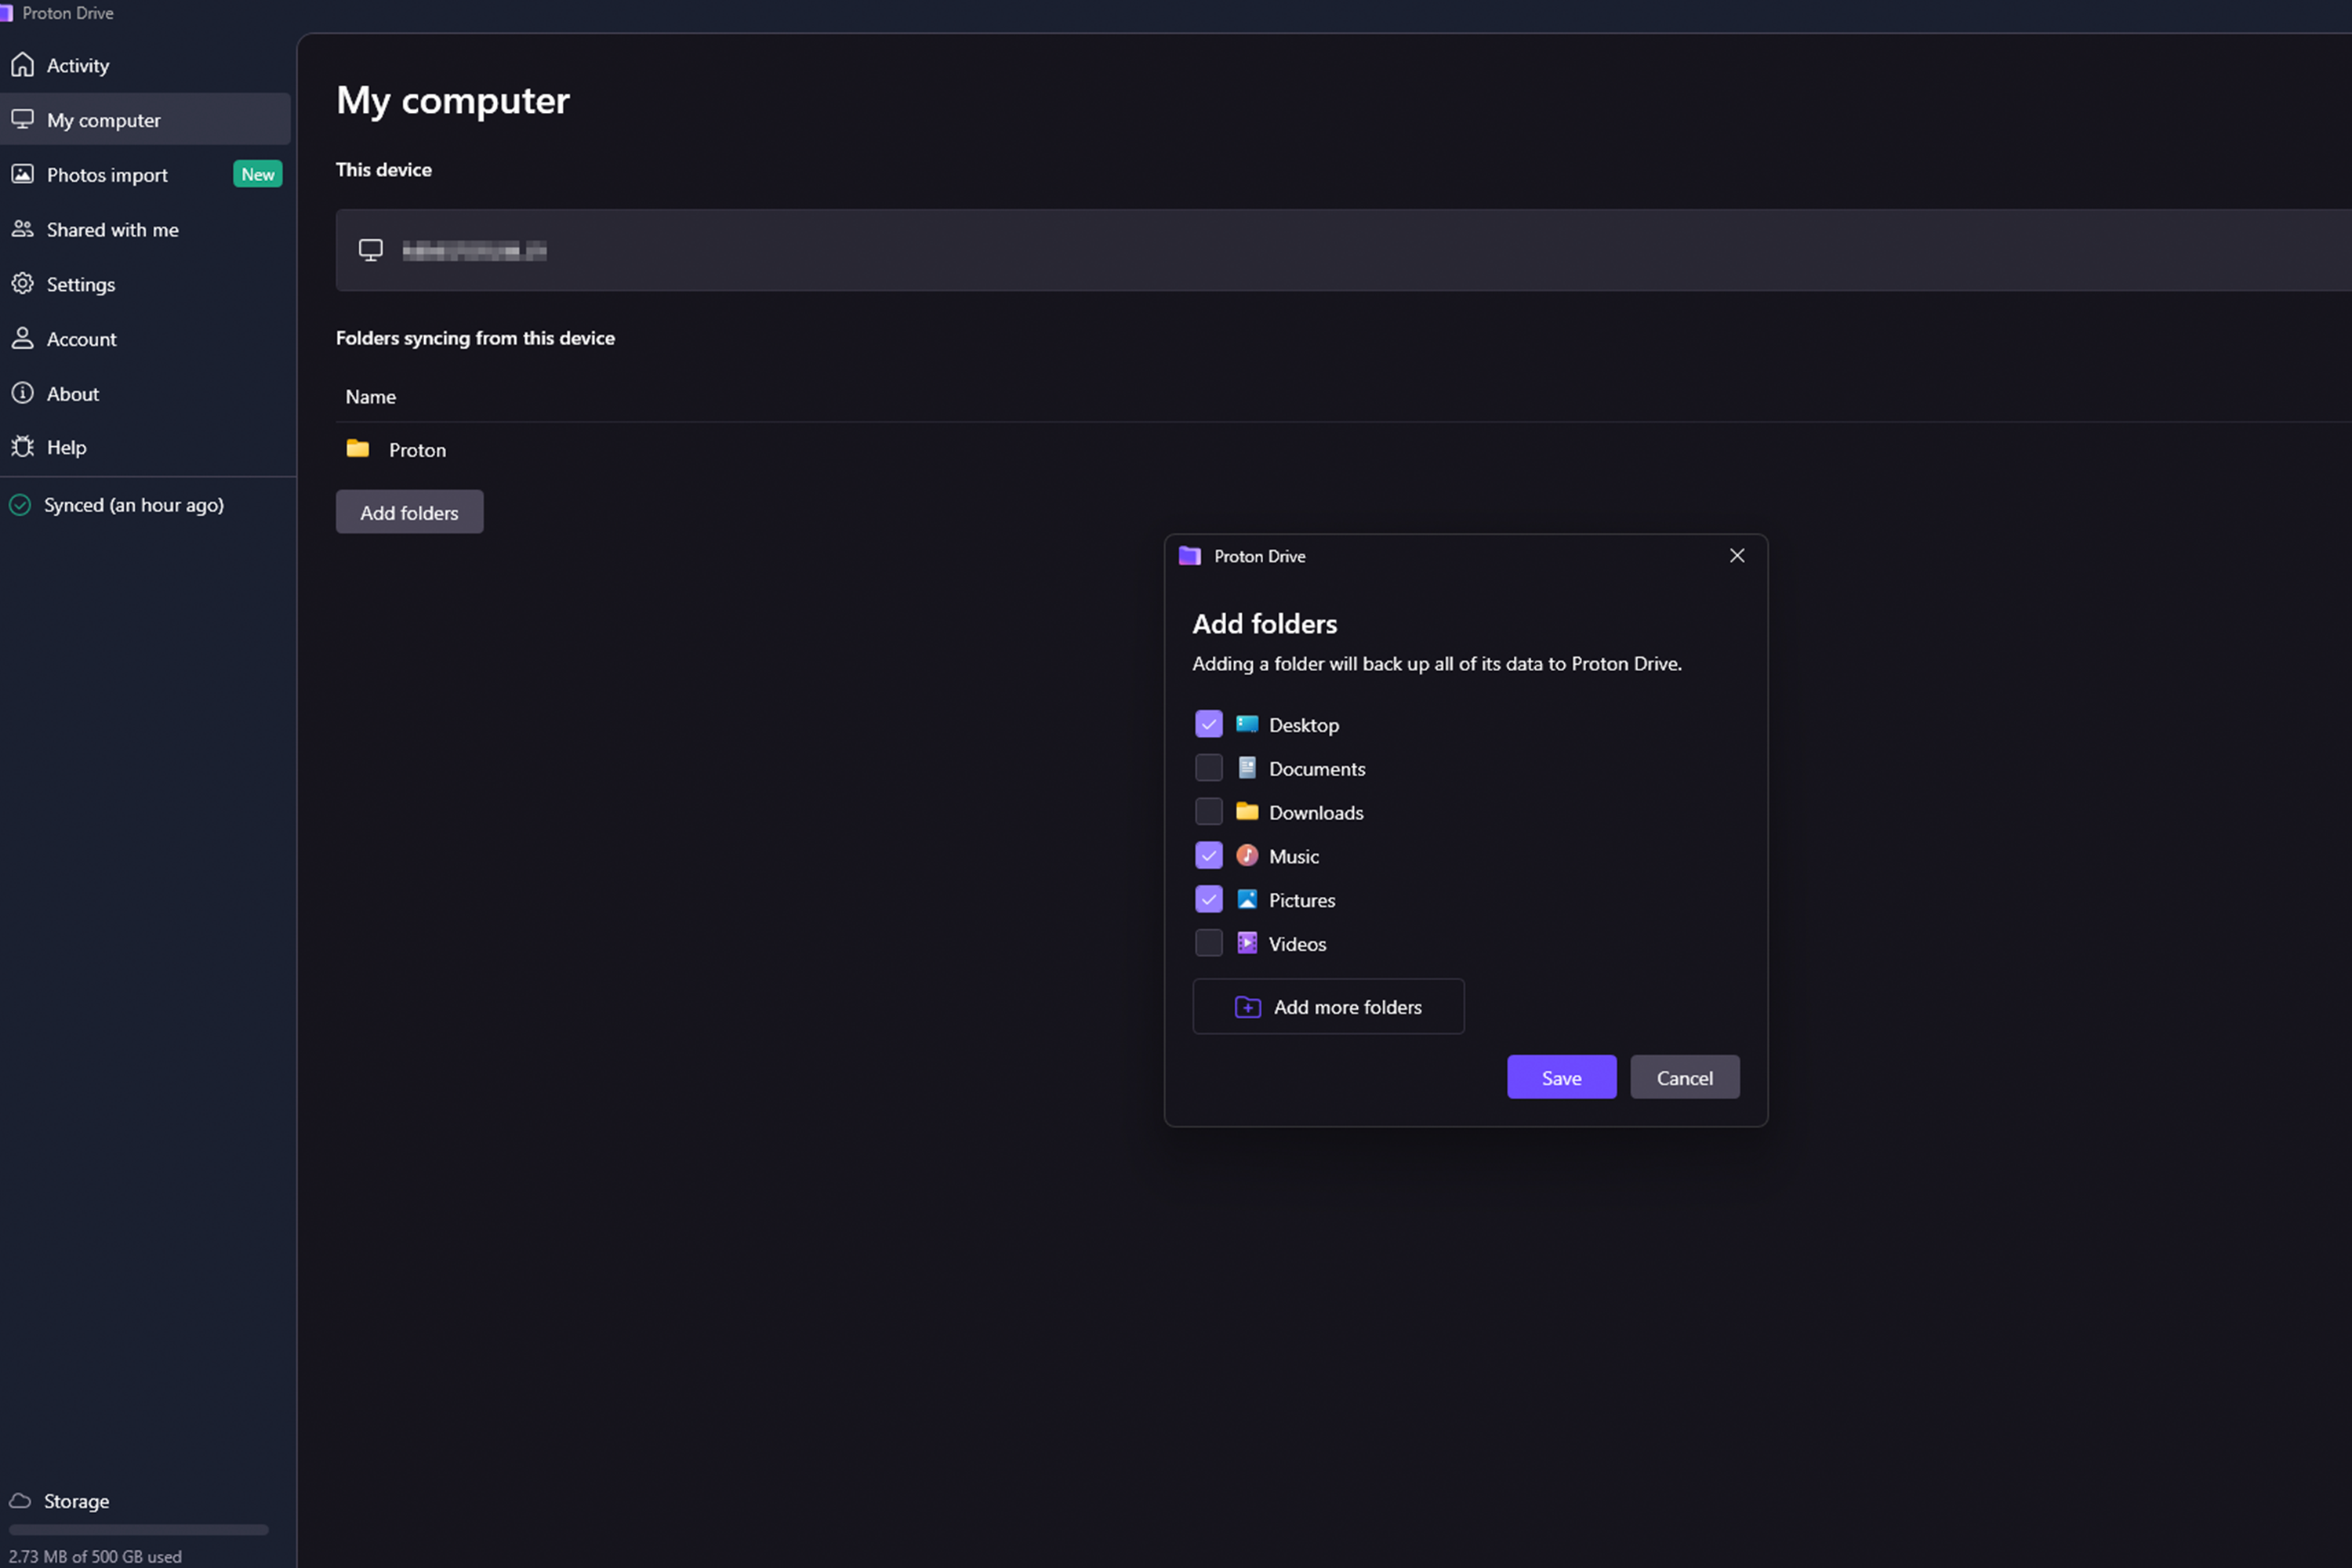Click the Photos import image icon

click(22, 174)
